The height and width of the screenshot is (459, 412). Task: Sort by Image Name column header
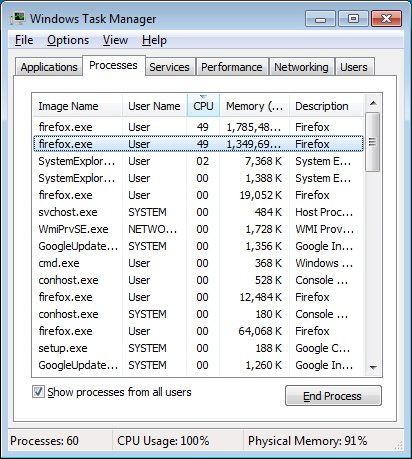point(77,106)
